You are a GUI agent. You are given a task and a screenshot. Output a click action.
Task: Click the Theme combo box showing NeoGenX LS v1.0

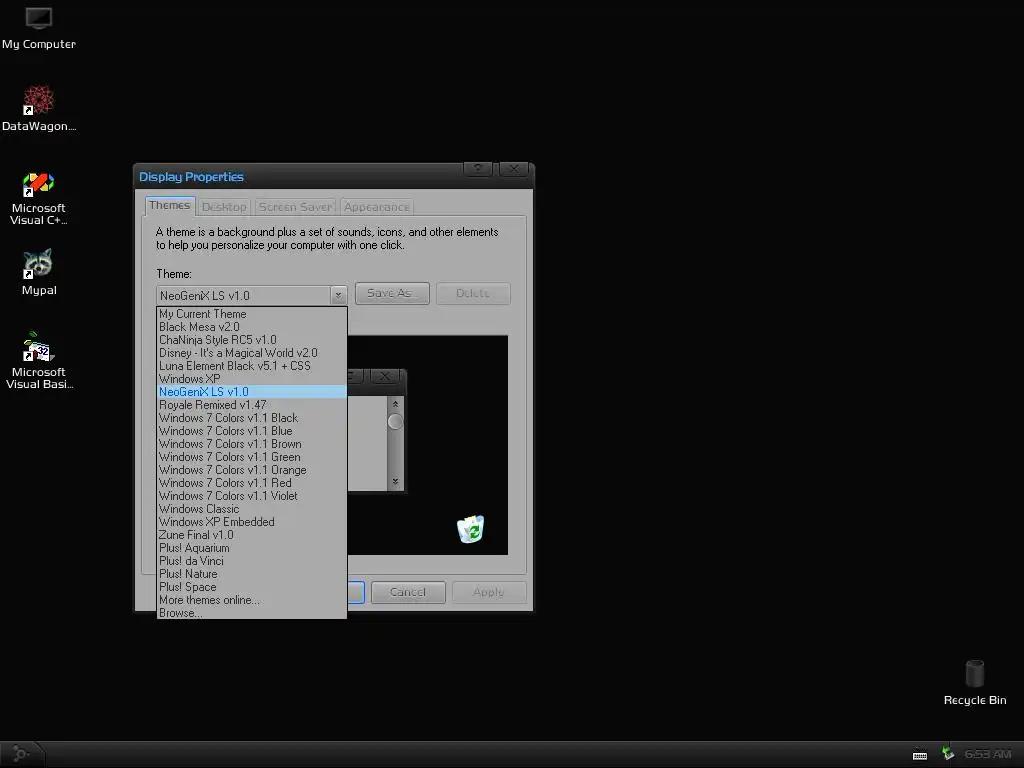(x=251, y=295)
